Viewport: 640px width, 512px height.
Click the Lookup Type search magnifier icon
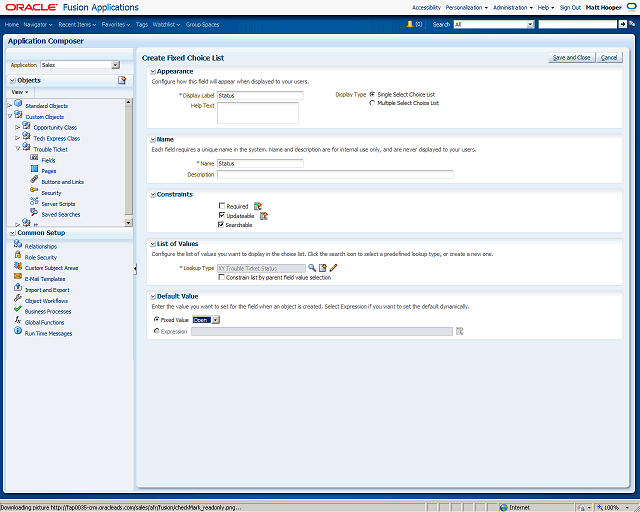coord(312,268)
